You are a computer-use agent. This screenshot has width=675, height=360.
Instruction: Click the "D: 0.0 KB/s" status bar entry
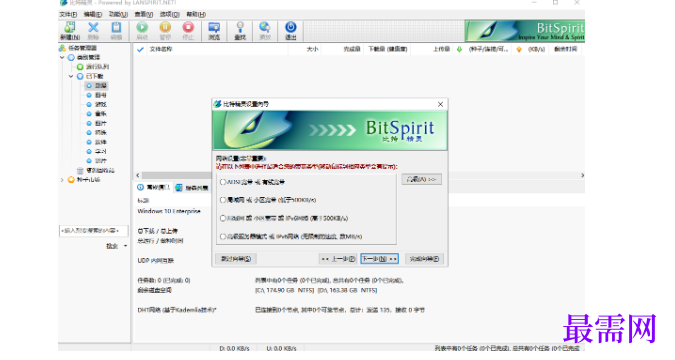(x=234, y=348)
